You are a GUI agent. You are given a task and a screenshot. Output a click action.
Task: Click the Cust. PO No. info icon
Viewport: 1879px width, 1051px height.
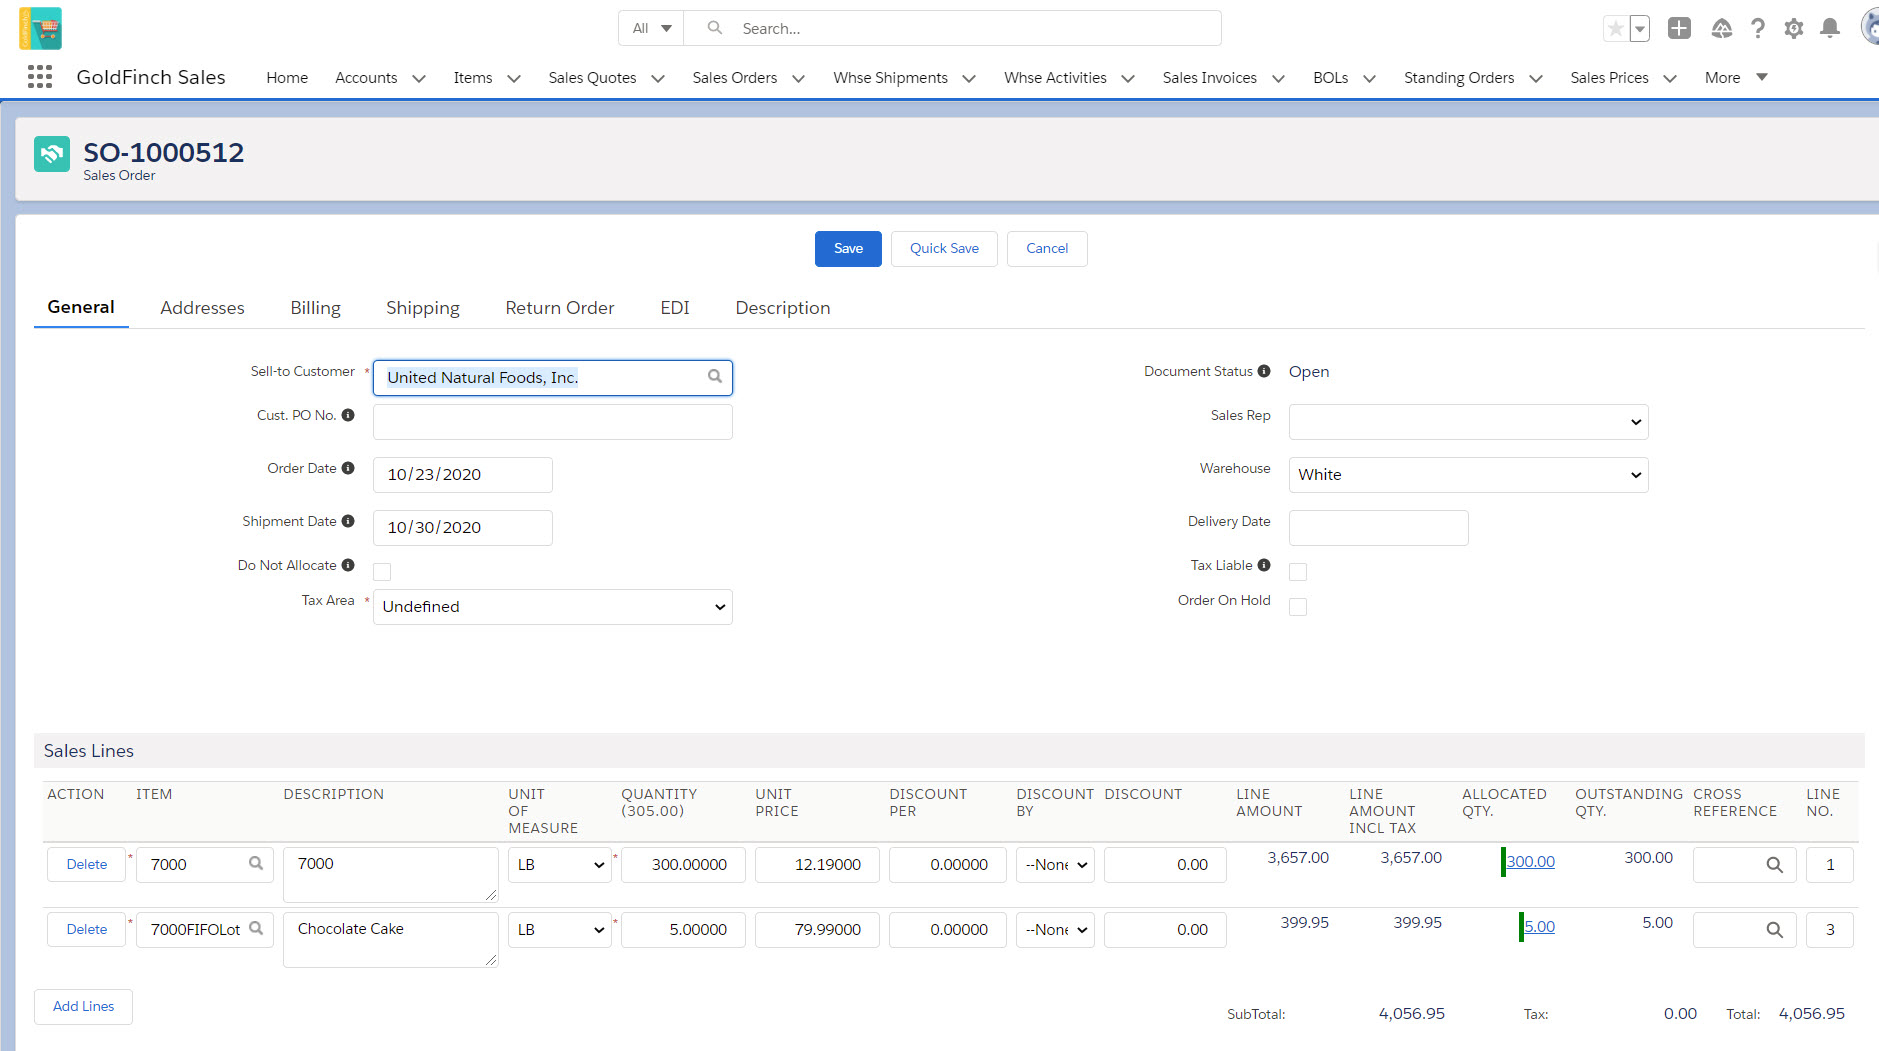pos(348,415)
